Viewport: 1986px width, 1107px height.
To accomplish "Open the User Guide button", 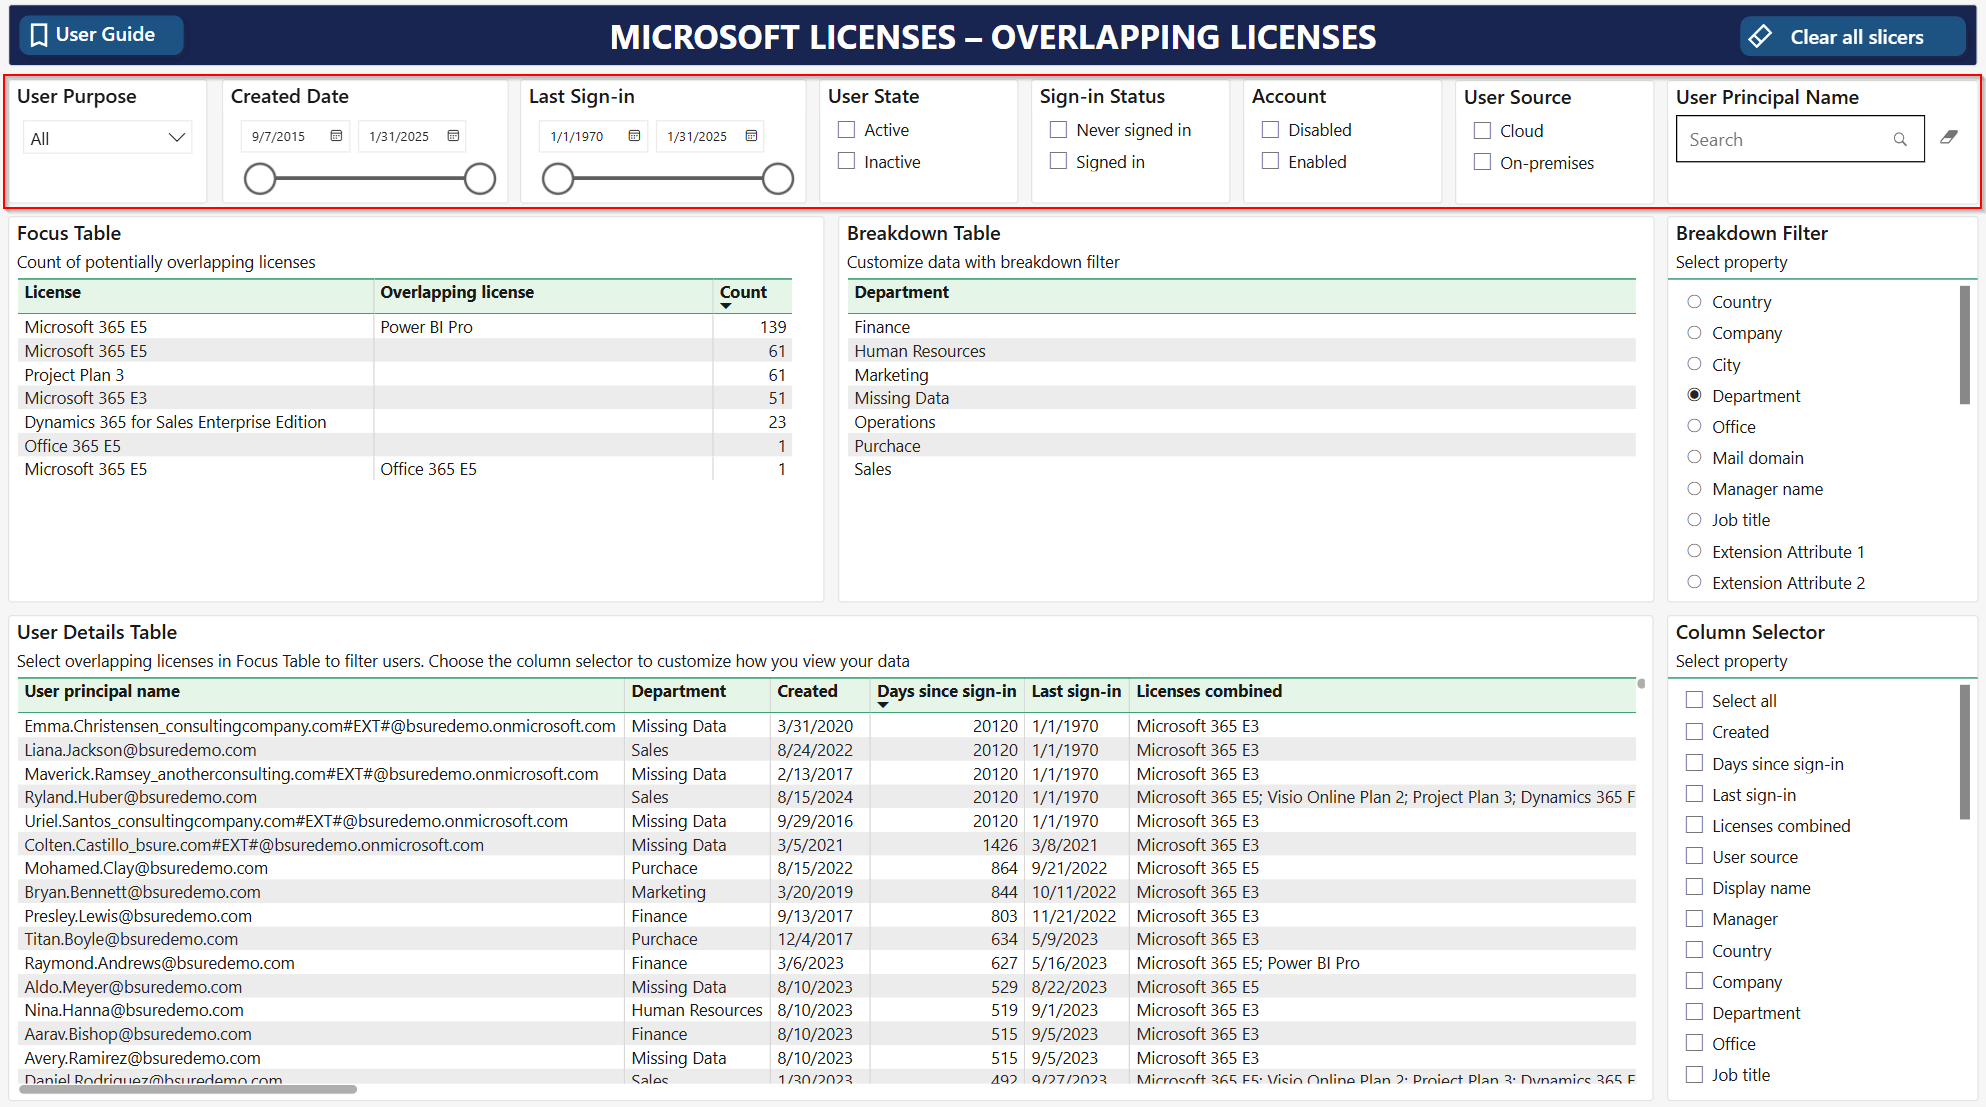I will tap(104, 35).
